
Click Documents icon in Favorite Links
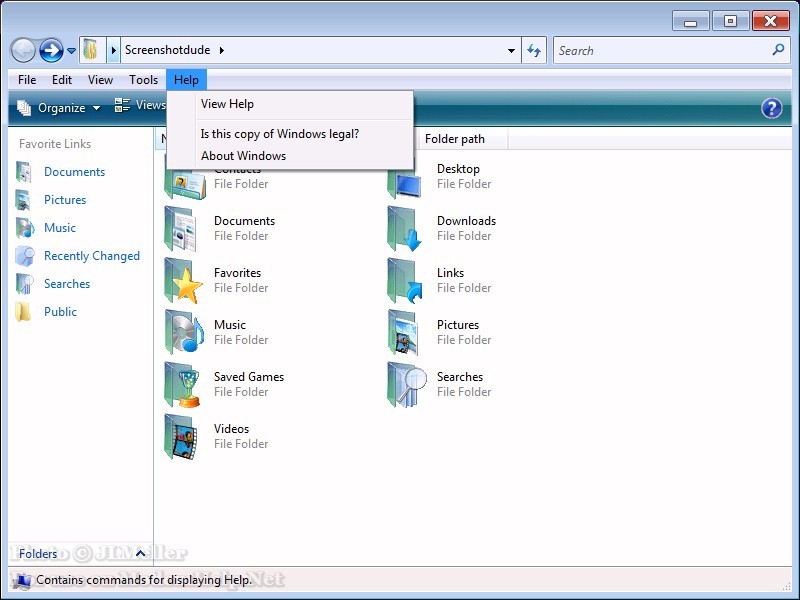(x=24, y=172)
